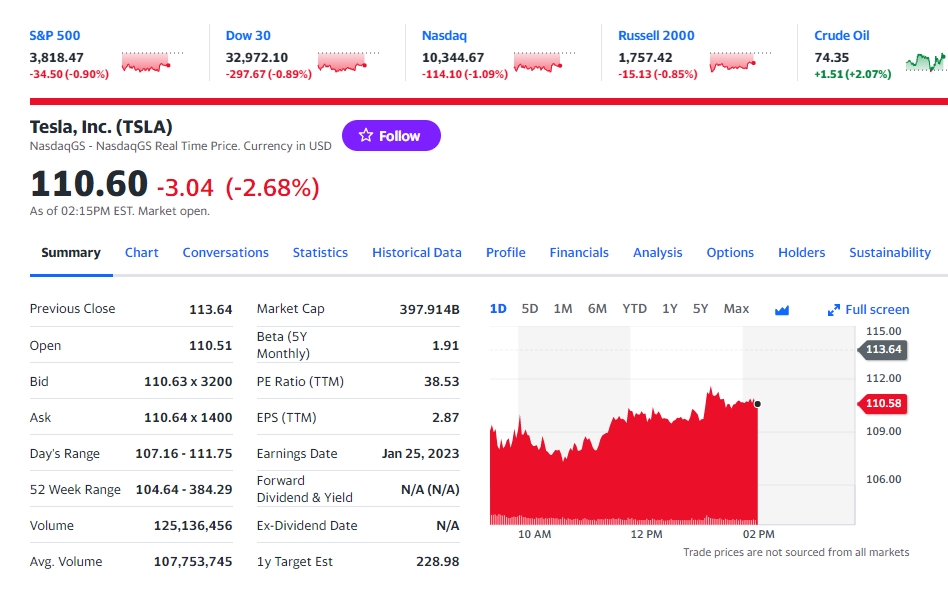Click the star icon on the Follow button
The height and width of the screenshot is (612, 948).
pos(366,136)
